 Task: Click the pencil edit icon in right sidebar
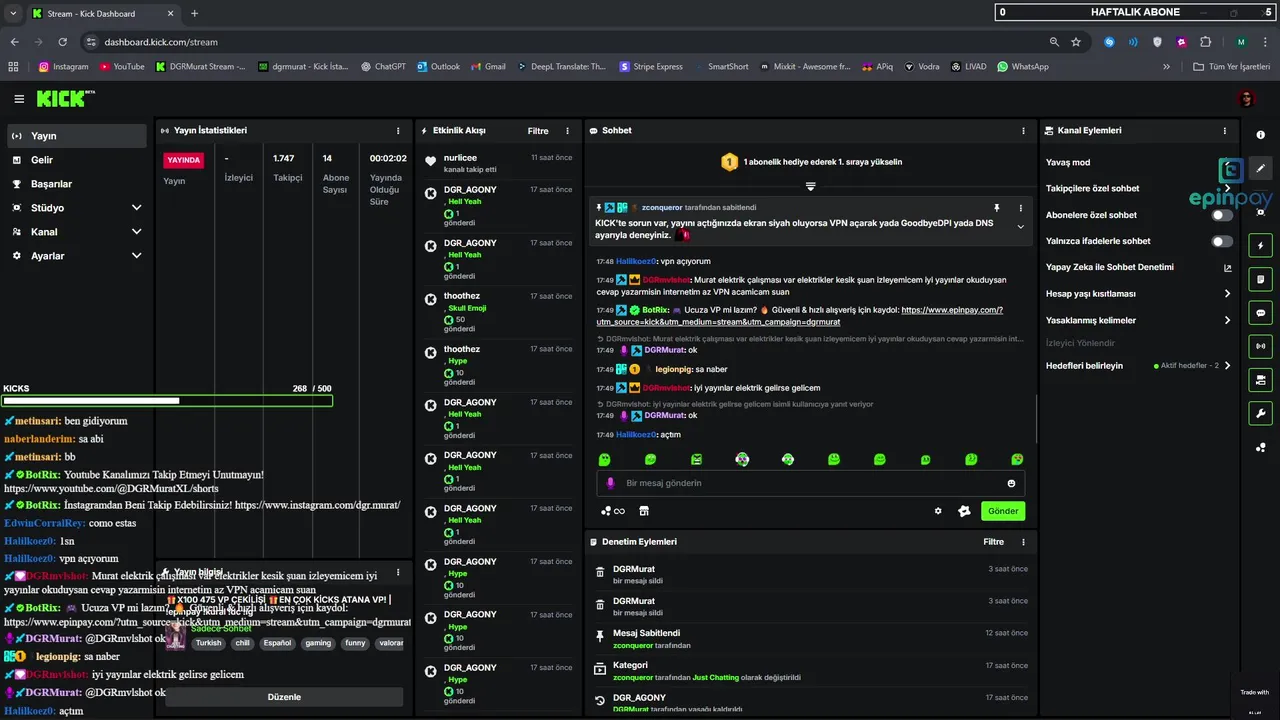pos(1260,169)
